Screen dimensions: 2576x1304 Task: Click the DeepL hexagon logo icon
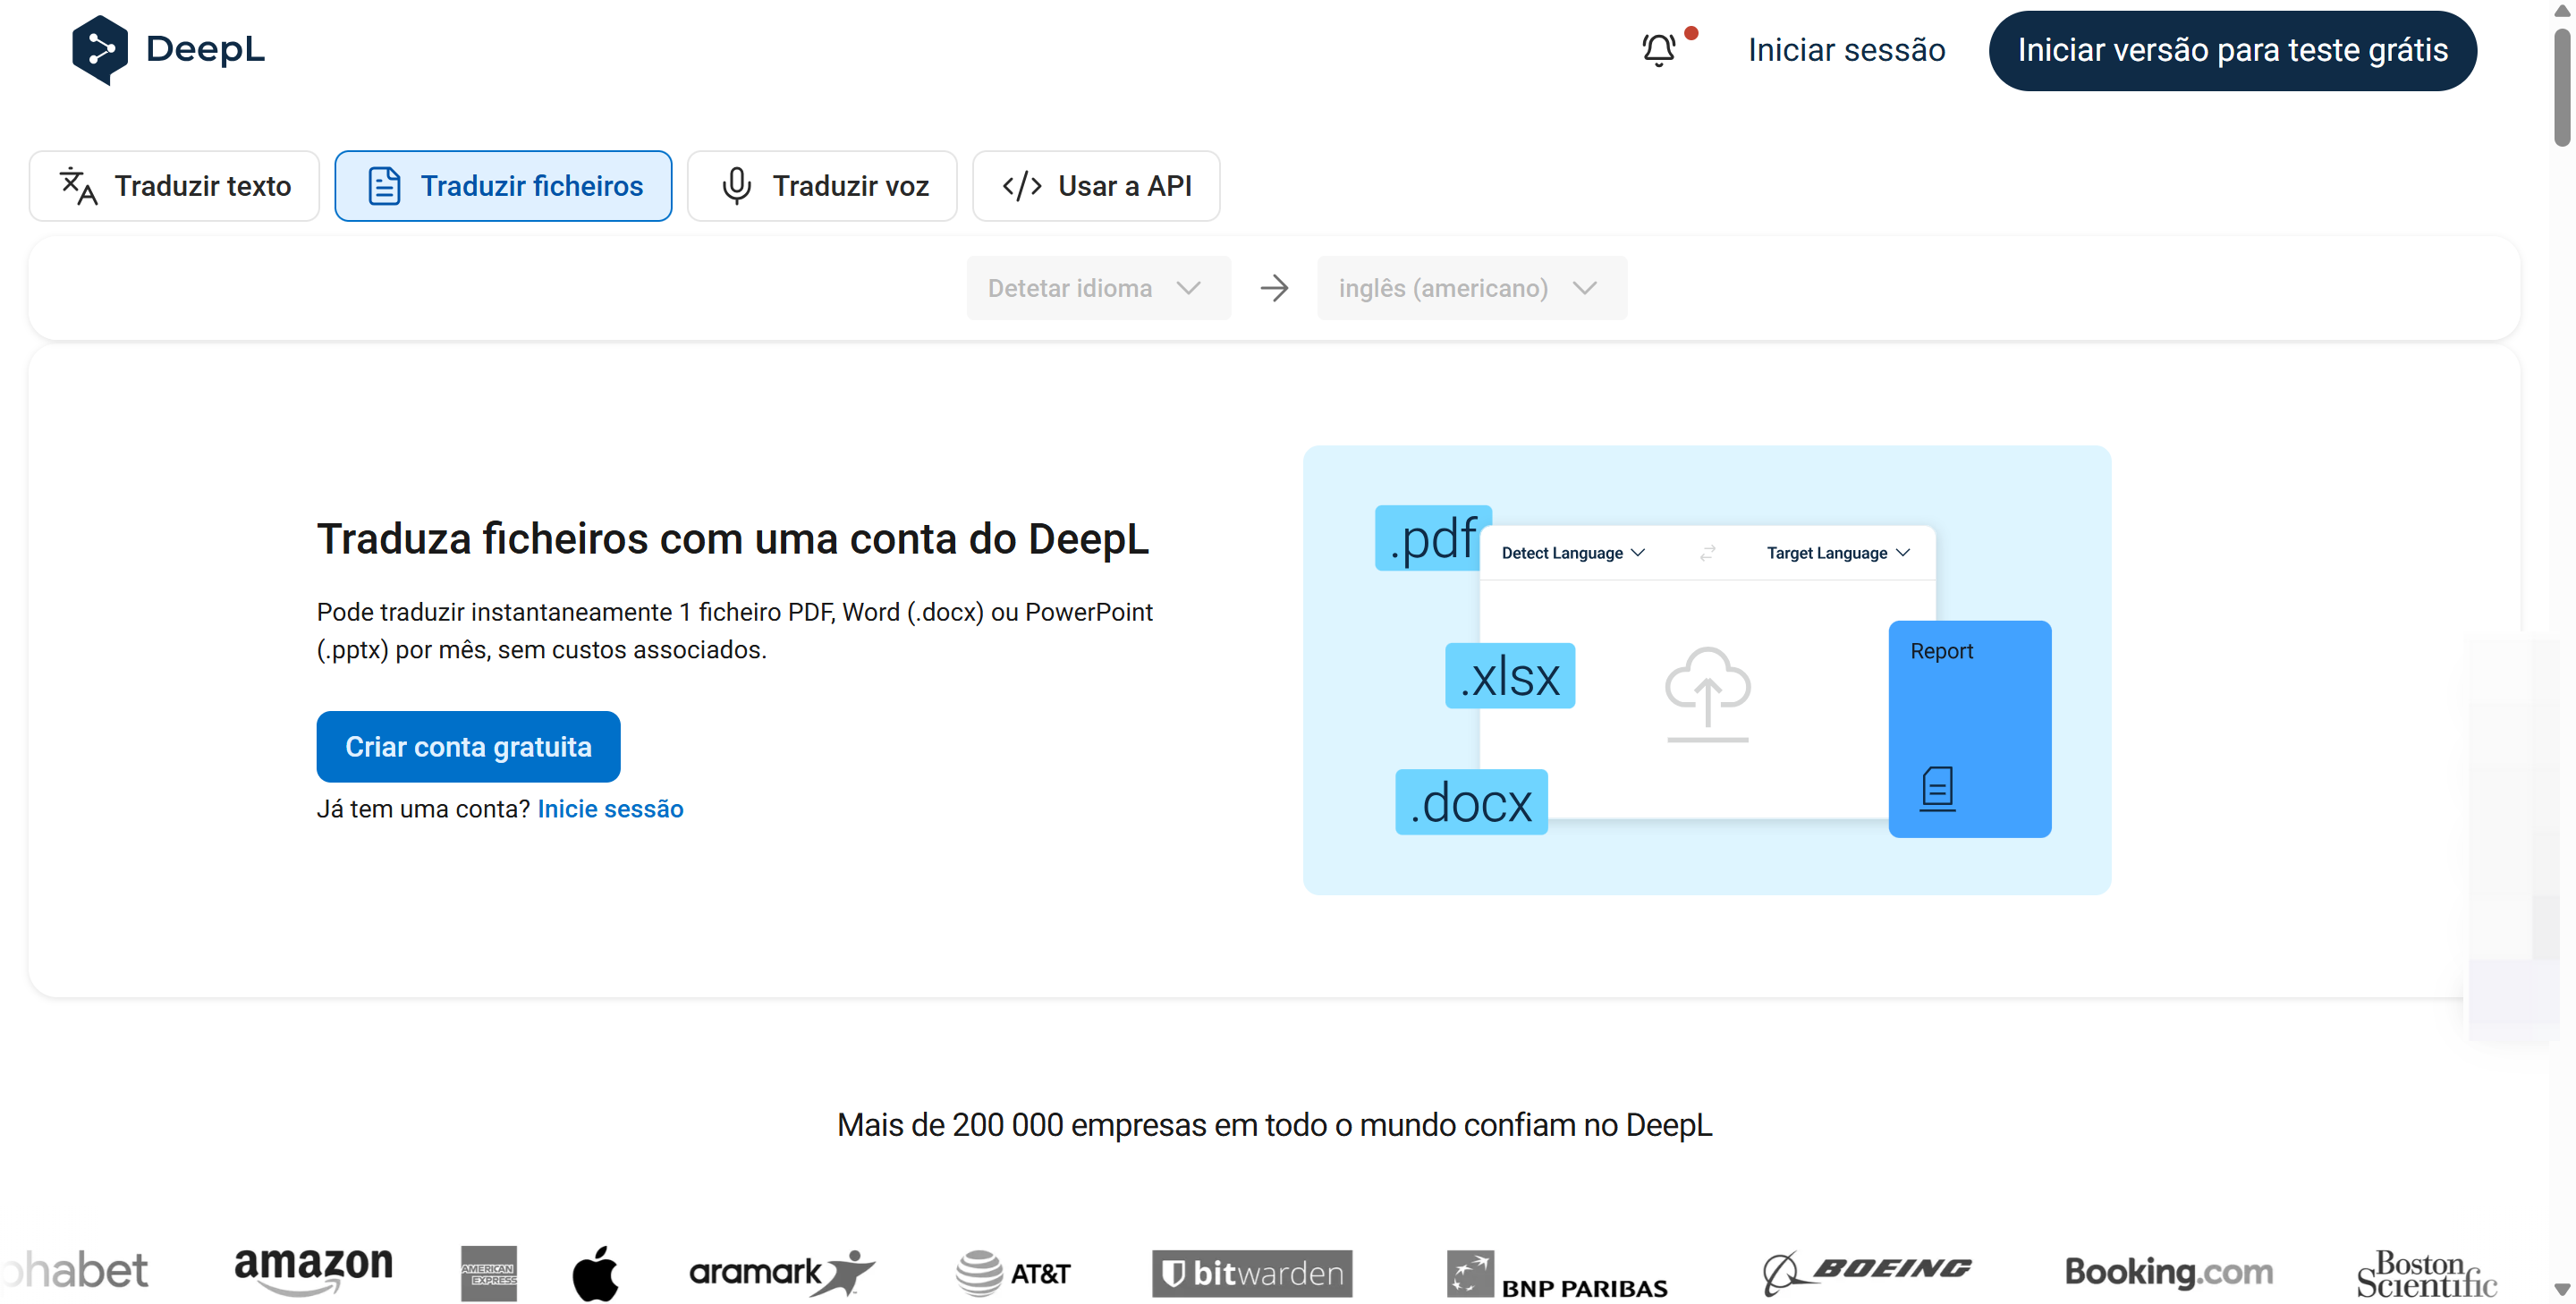pos(100,49)
